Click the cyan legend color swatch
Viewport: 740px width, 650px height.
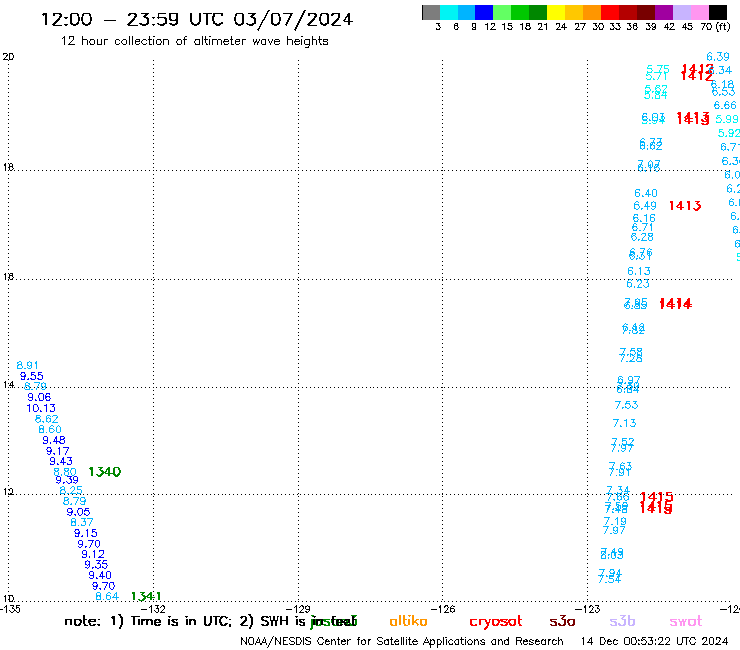tap(449, 13)
